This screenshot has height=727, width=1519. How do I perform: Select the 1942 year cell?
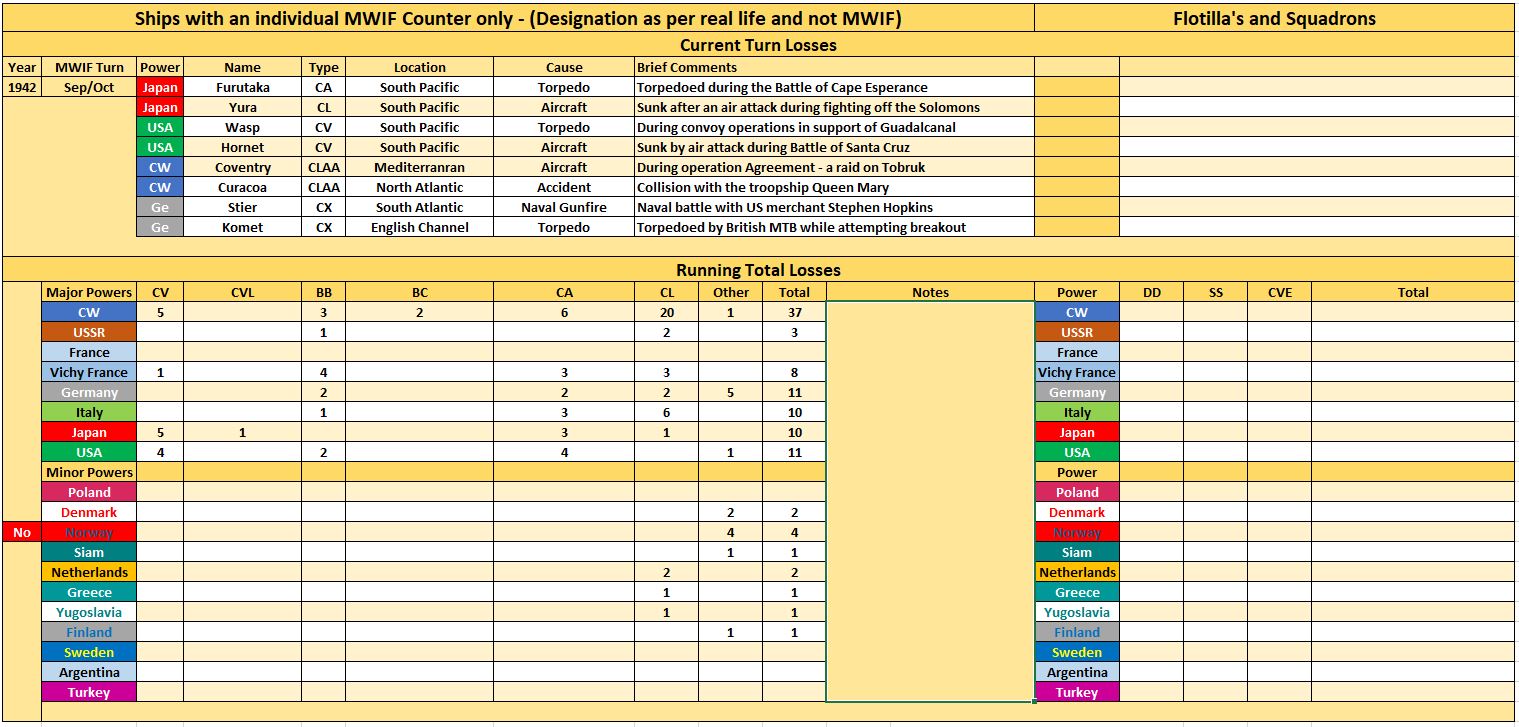click(x=21, y=87)
